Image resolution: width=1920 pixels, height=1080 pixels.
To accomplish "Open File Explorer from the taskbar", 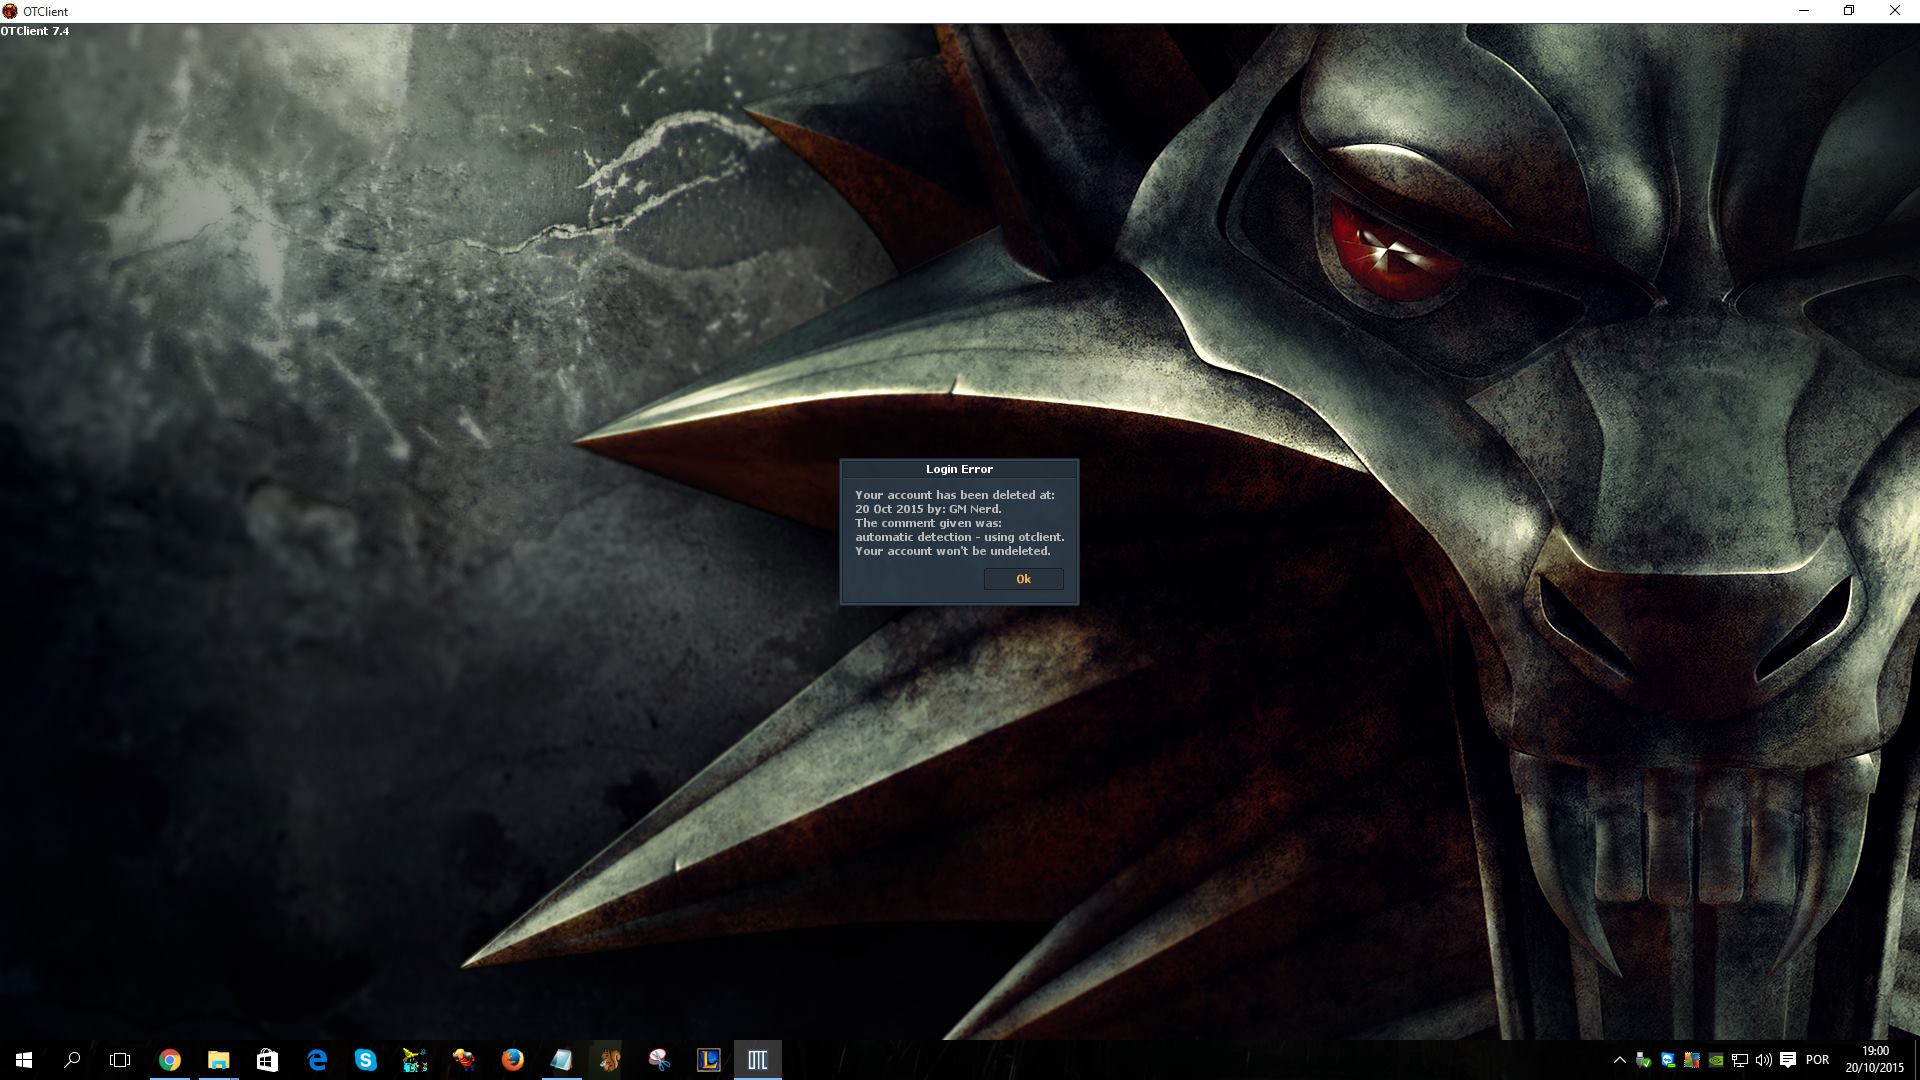I will [218, 1060].
